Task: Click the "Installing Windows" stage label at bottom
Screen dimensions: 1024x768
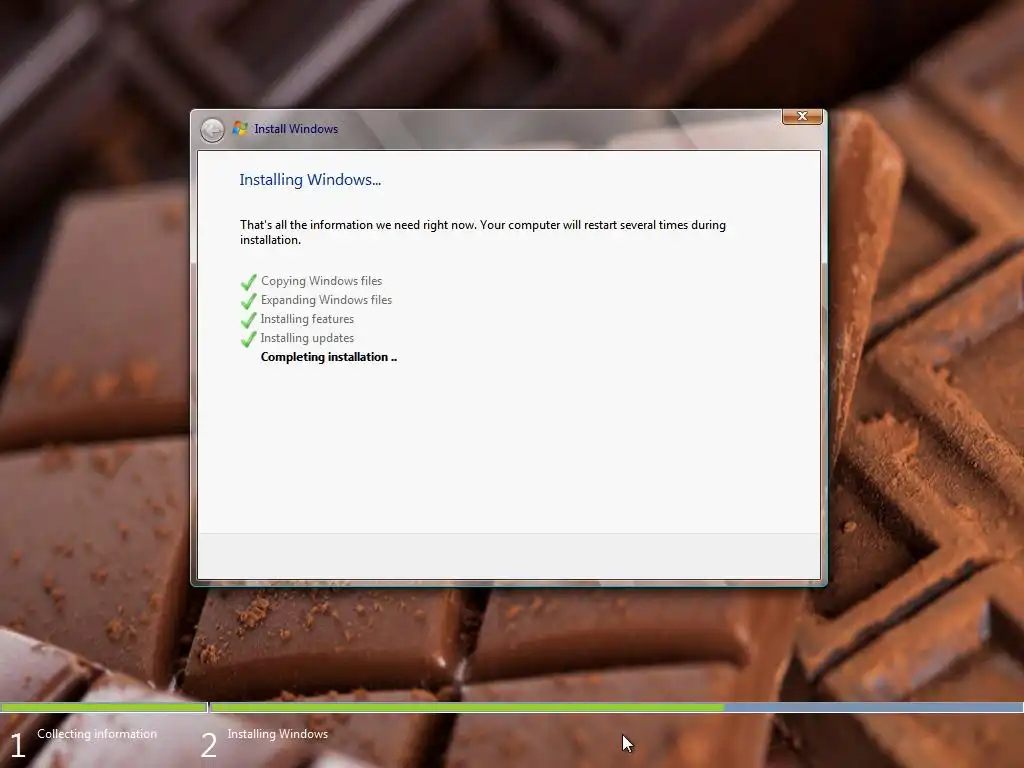Action: coord(278,734)
